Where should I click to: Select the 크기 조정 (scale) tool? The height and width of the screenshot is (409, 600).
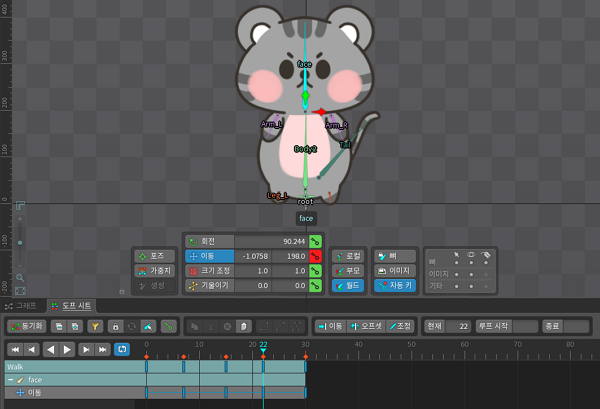[210, 271]
